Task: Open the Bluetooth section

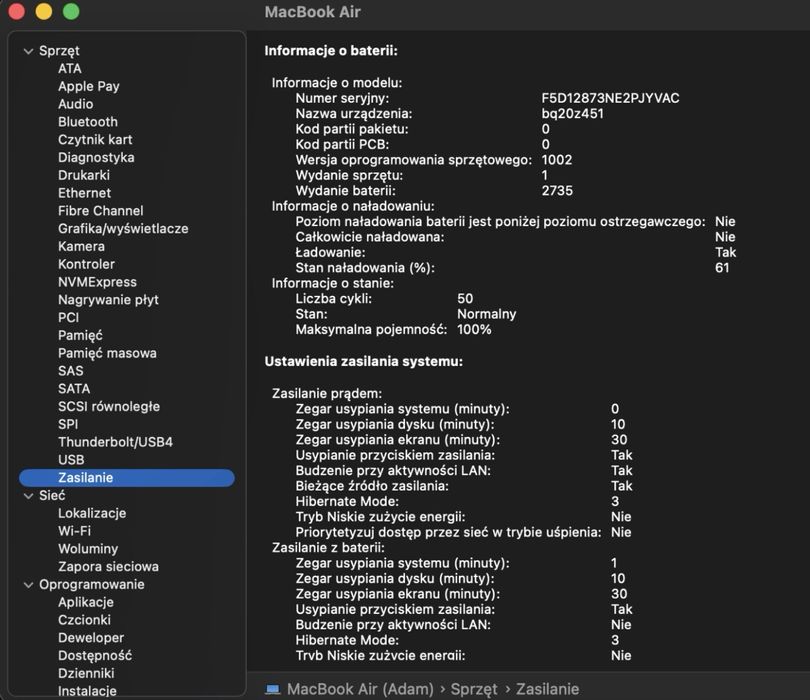Action: (x=88, y=122)
